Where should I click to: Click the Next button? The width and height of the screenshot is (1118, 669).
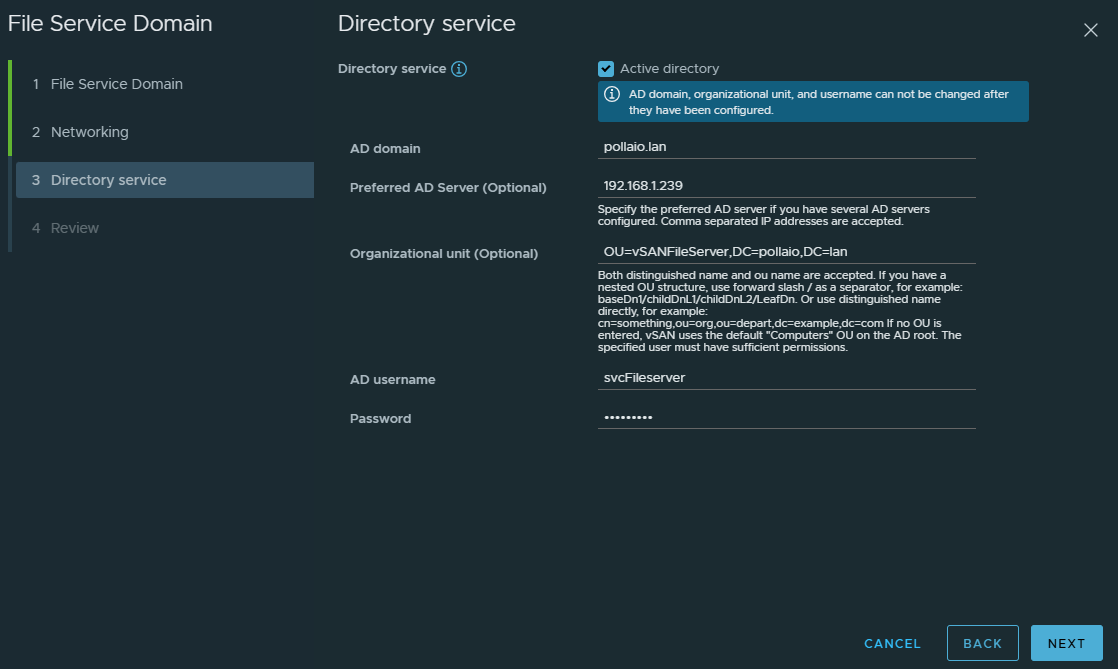click(1067, 643)
